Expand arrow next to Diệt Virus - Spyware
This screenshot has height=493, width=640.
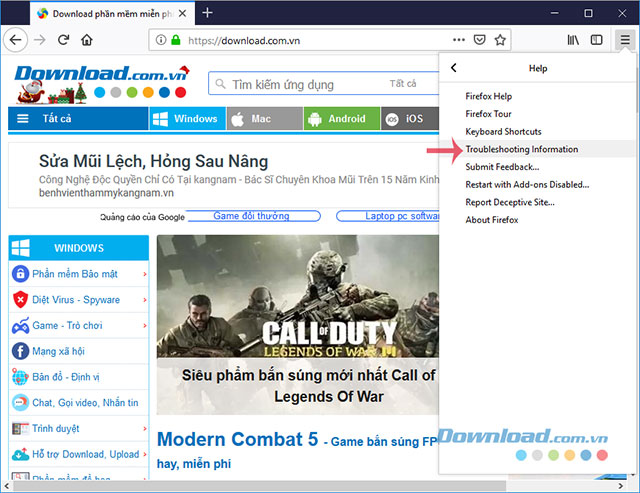(144, 300)
